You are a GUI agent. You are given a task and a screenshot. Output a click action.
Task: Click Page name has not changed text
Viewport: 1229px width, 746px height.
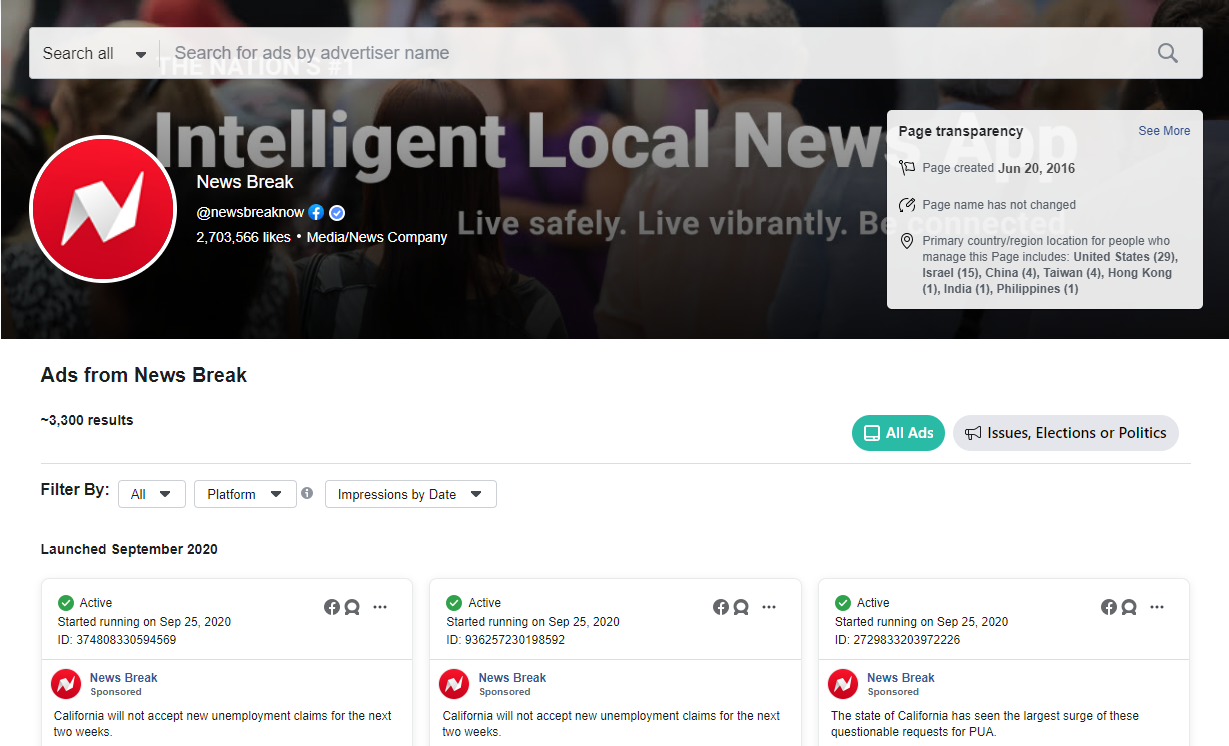999,205
